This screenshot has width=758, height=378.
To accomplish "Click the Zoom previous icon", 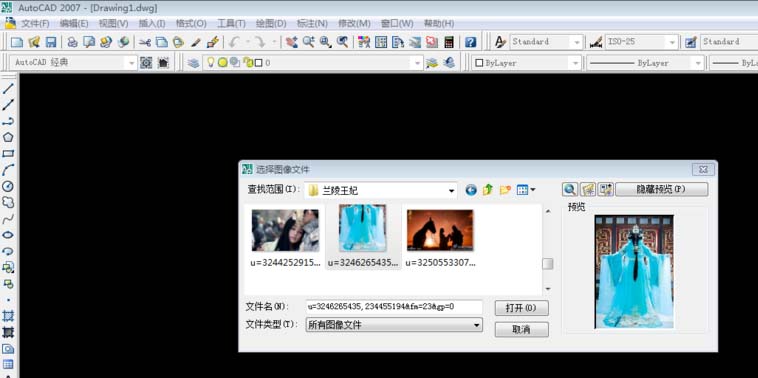I will coord(343,42).
